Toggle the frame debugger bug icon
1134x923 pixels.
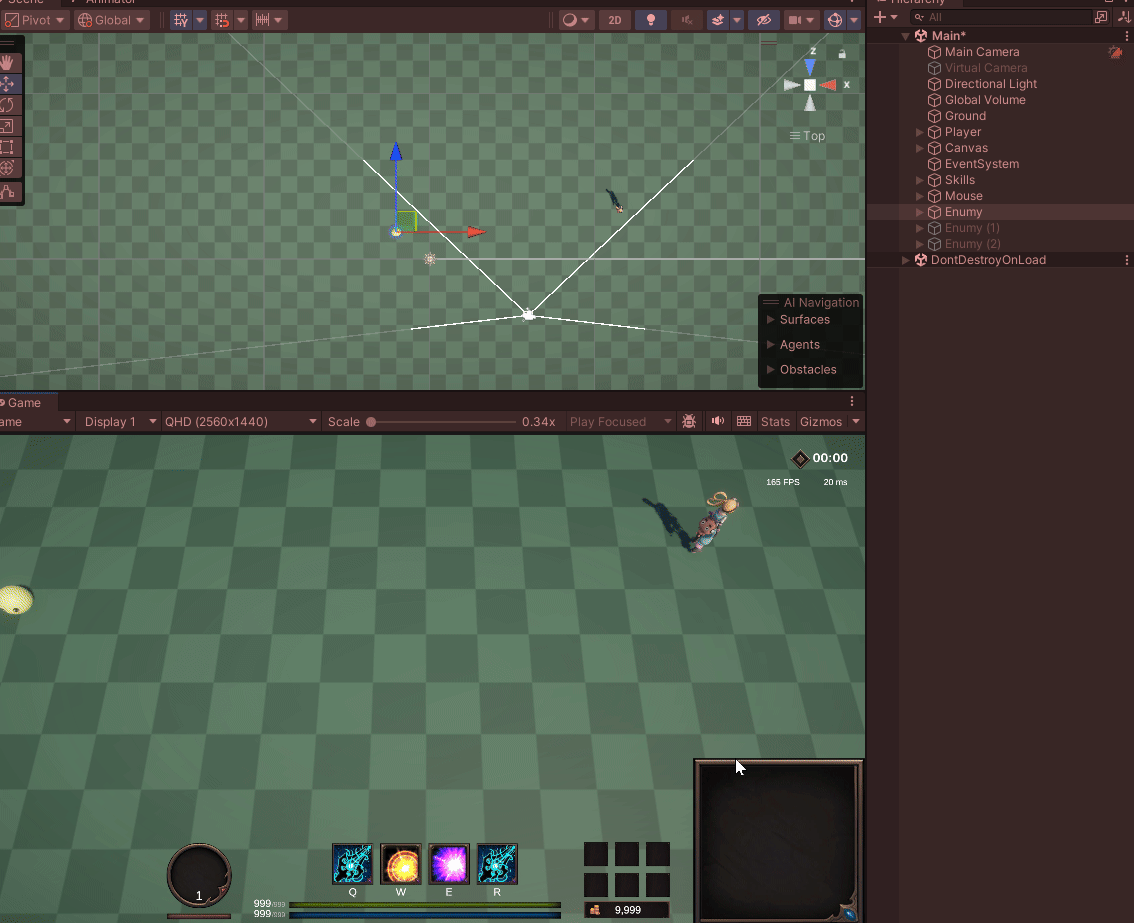689,421
